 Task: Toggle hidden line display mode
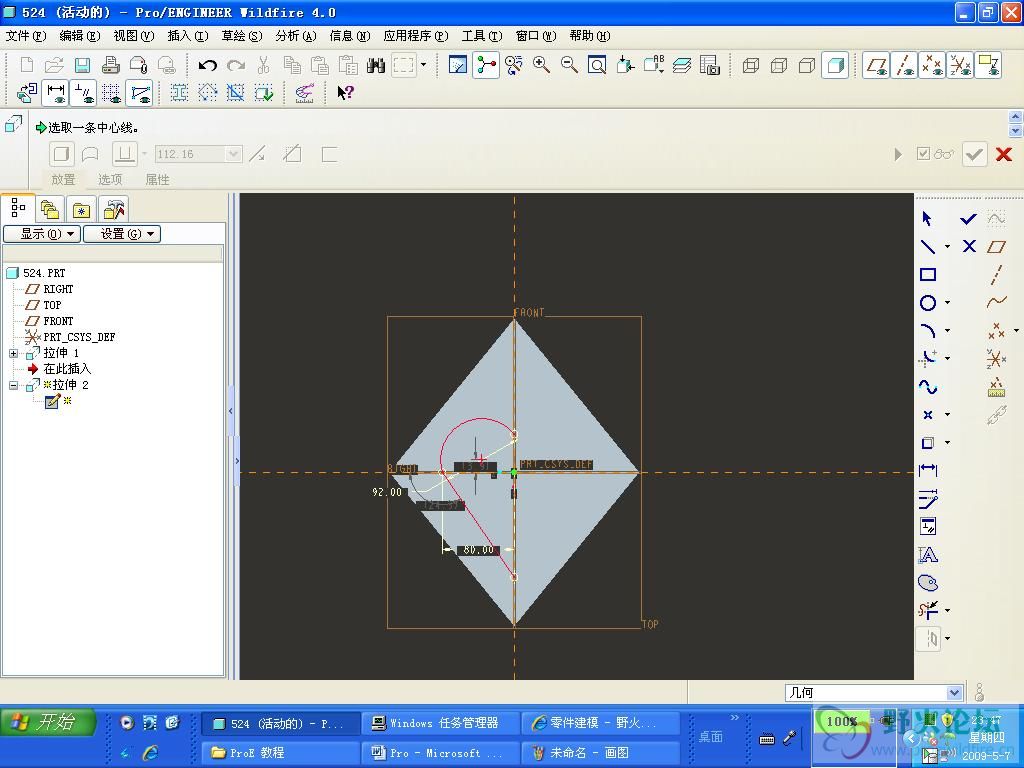point(779,65)
